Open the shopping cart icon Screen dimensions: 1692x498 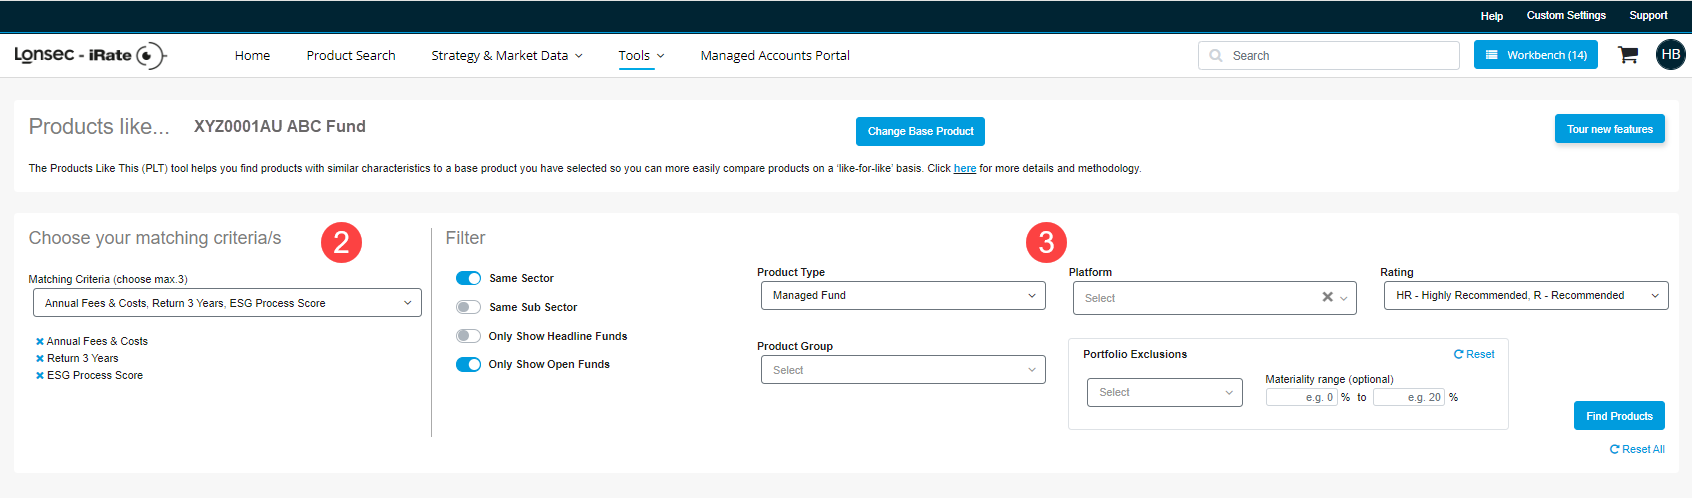tap(1628, 55)
